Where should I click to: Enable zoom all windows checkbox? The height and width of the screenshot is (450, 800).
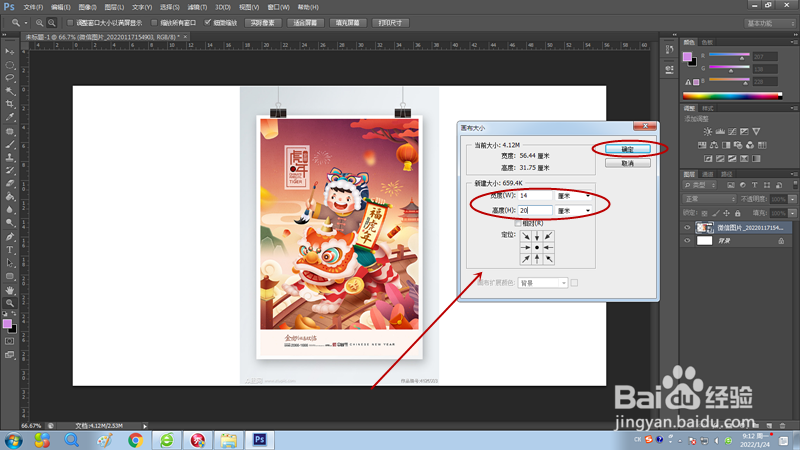(x=154, y=23)
